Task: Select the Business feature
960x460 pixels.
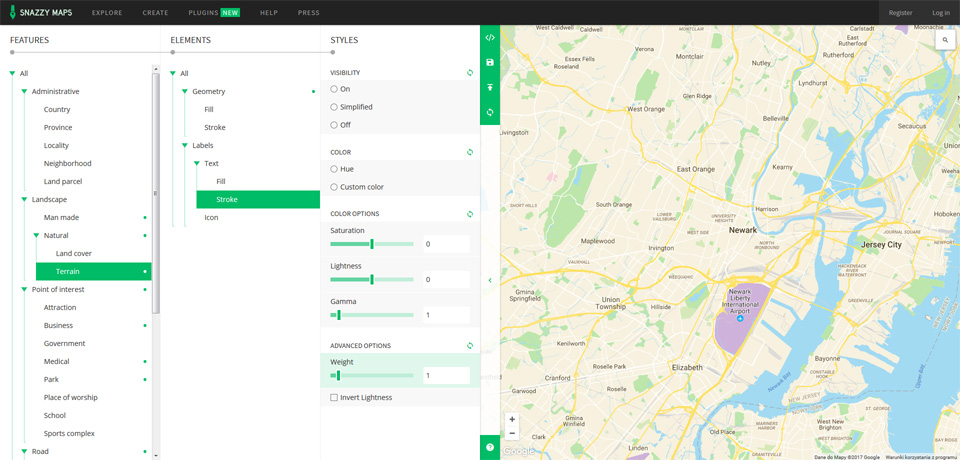Action: tap(58, 325)
